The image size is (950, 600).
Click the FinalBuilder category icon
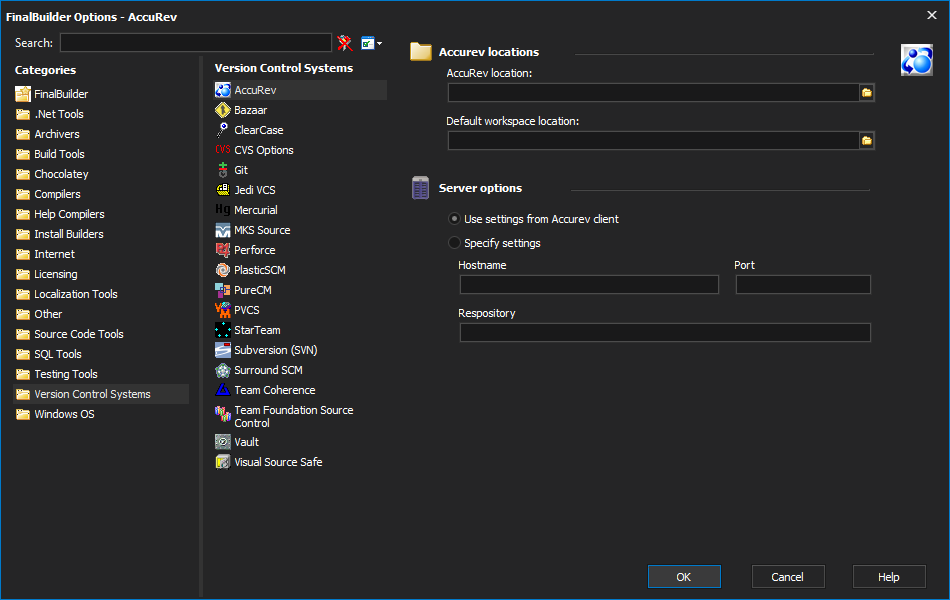(23, 94)
